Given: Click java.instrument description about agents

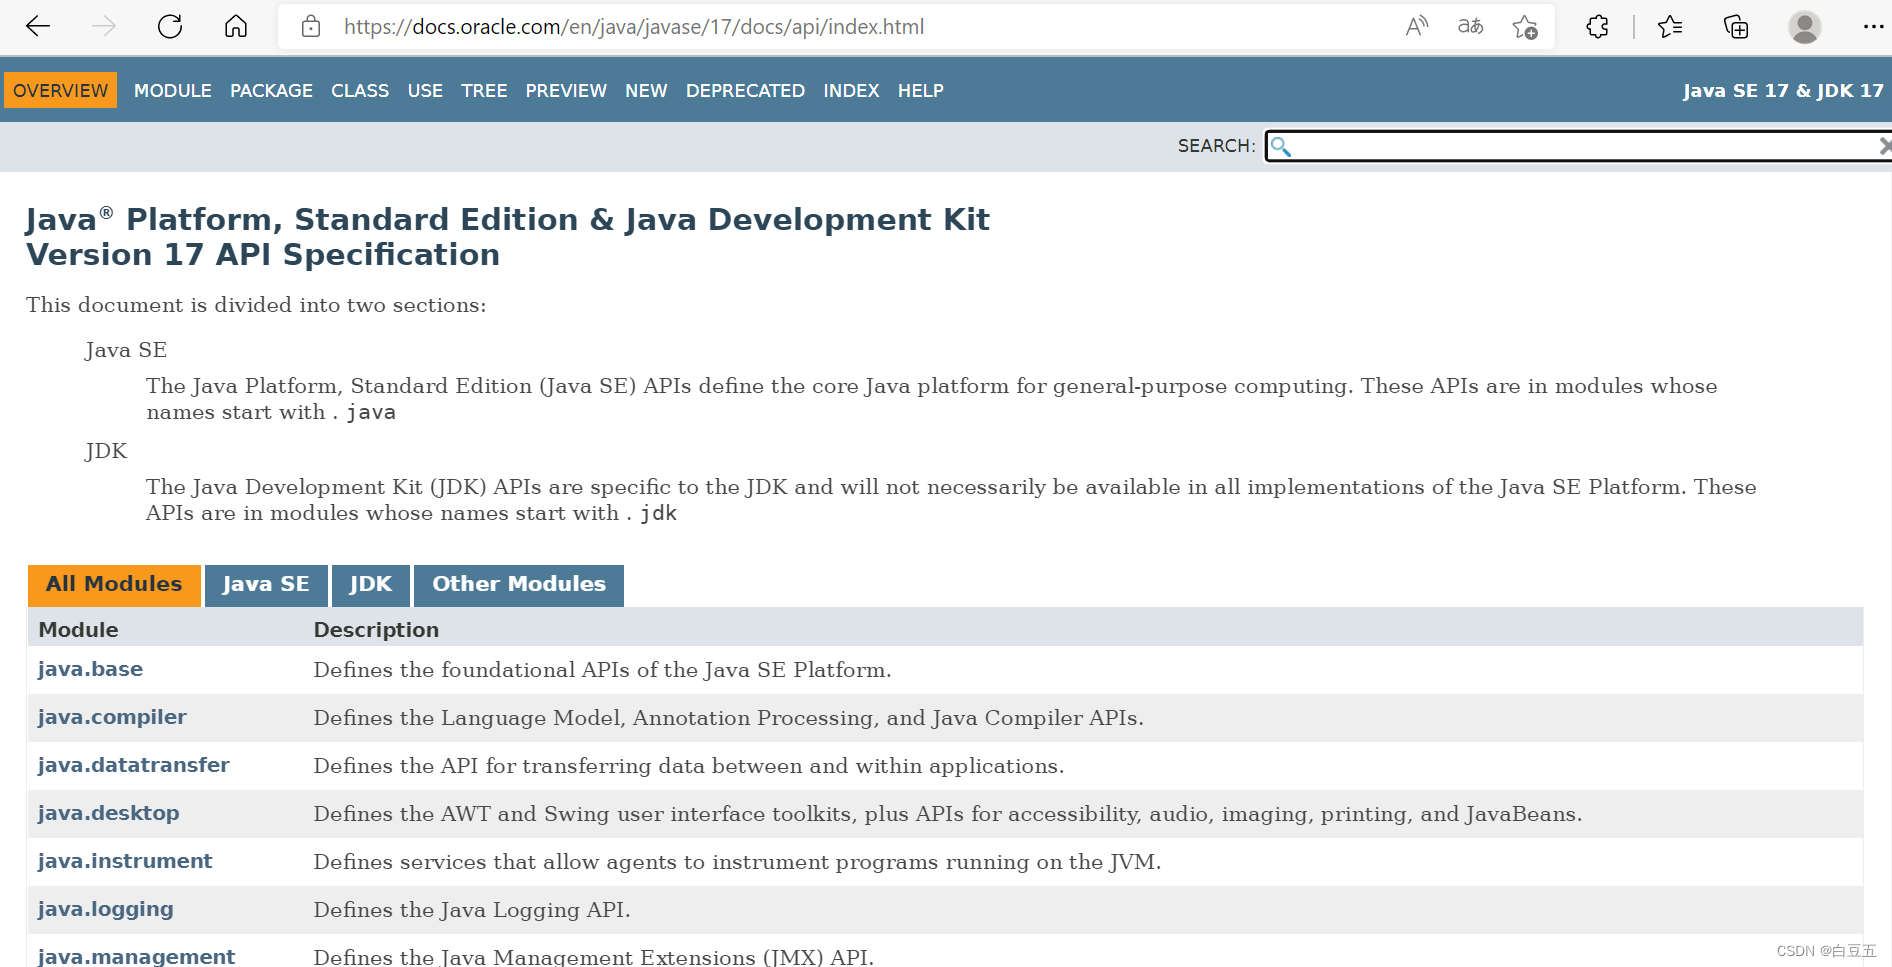Looking at the screenshot, I should [x=738, y=862].
